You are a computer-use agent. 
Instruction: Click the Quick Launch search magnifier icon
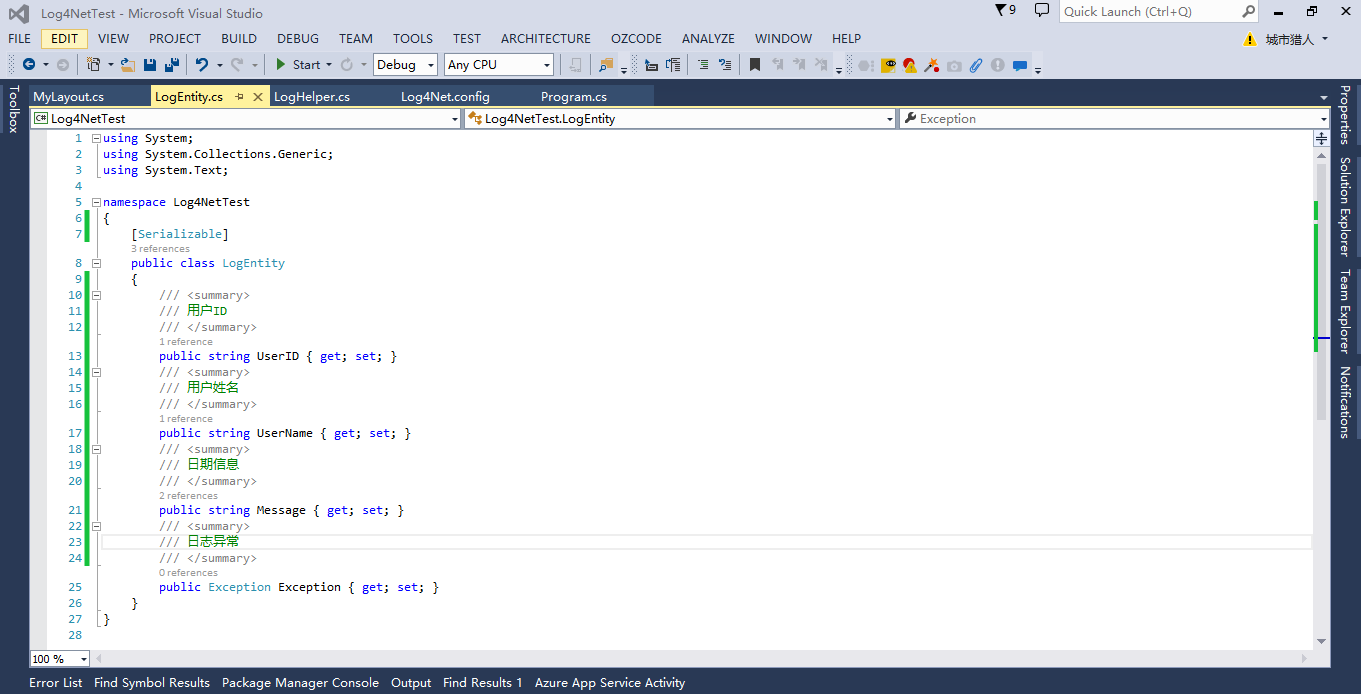pyautogui.click(x=1248, y=12)
